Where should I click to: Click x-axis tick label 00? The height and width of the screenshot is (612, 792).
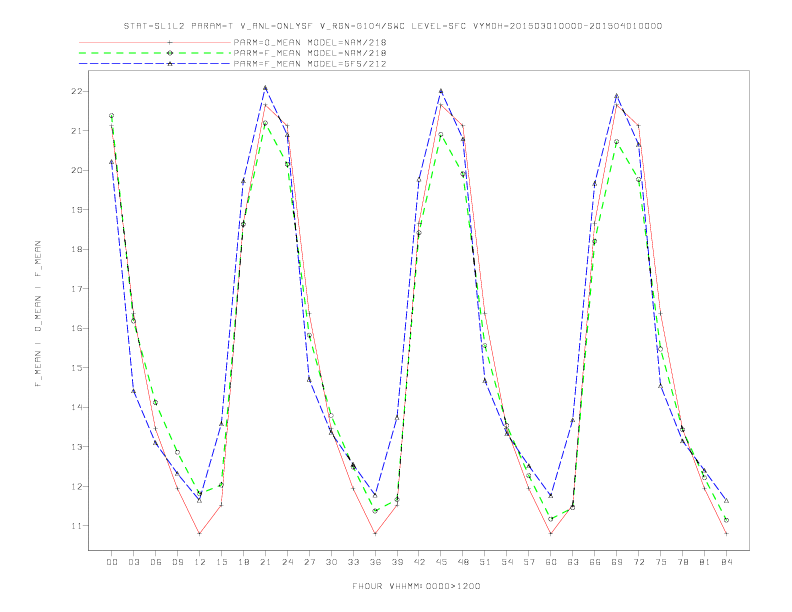point(112,562)
